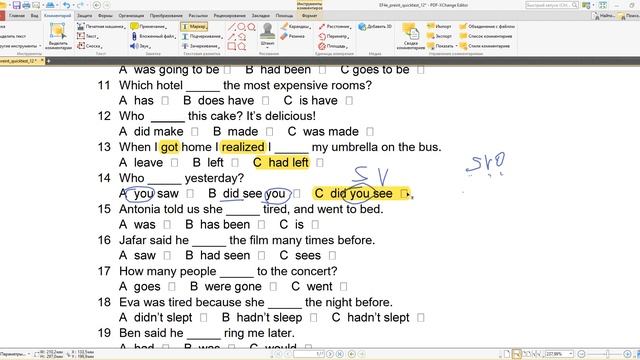
Task: Click the zoom out minus button
Action: [582, 354]
